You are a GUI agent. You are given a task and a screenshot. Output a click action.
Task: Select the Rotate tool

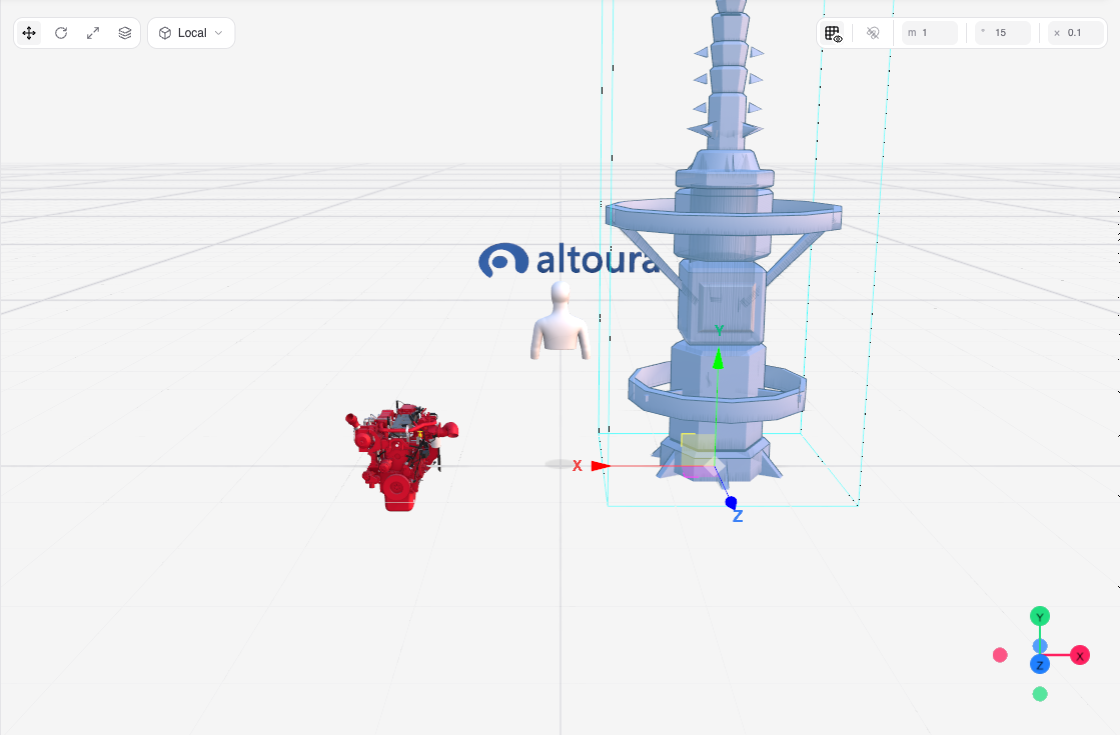coord(61,33)
